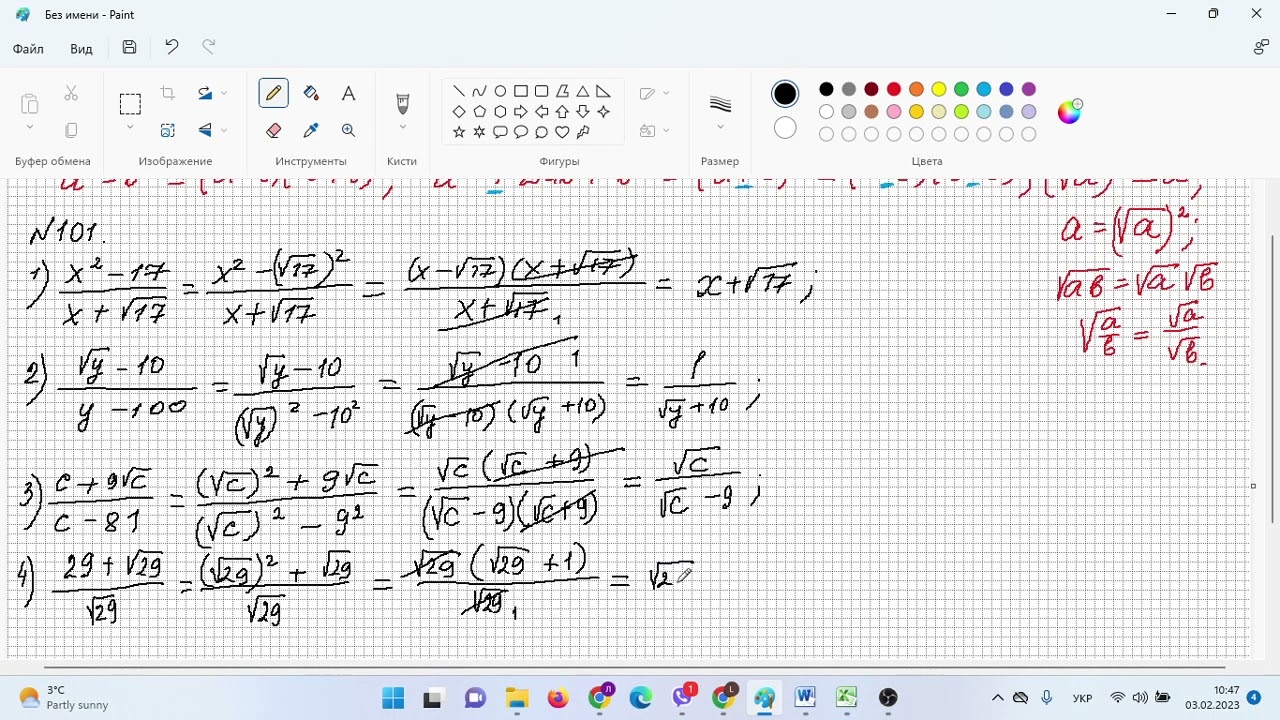Expand the Paste options arrow
Viewport: 1280px width, 720px height.
(29, 128)
